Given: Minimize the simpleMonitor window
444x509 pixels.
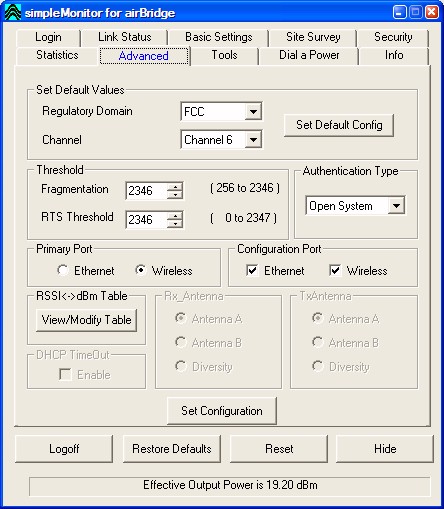Looking at the screenshot, I should [x=399, y=12].
